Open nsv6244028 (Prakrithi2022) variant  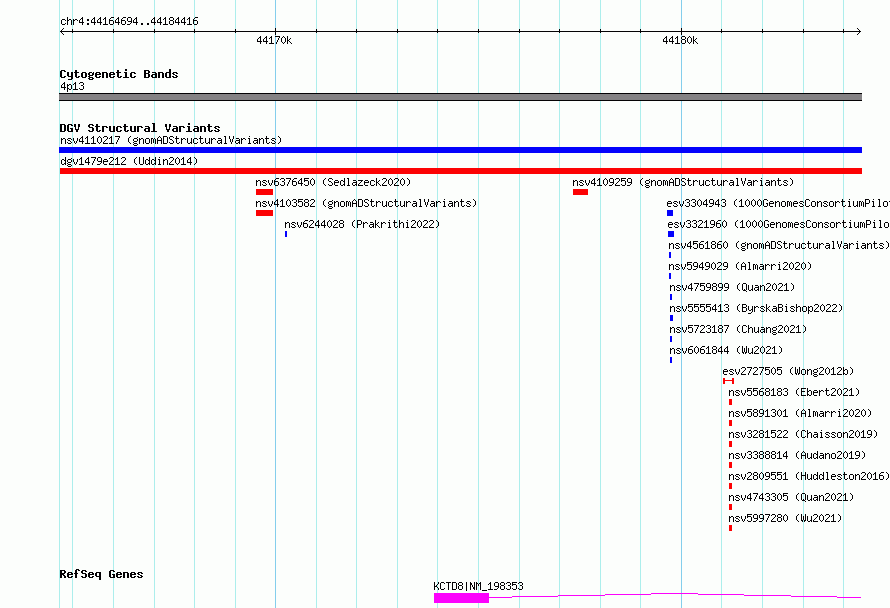pos(362,224)
